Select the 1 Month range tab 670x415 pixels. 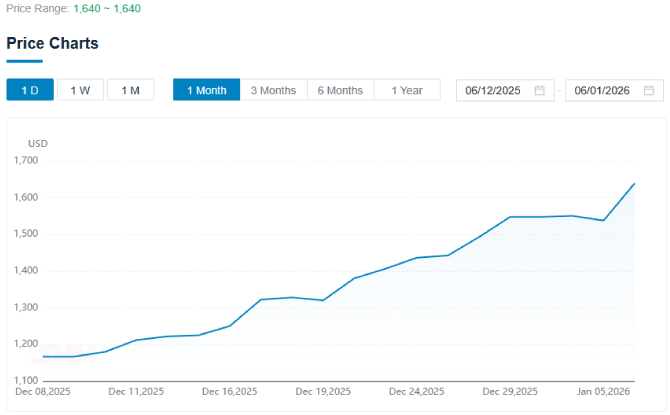tap(206, 90)
